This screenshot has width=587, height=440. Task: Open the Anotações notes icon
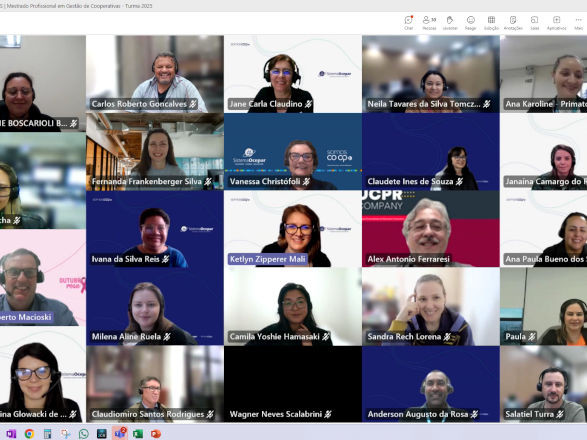[513, 22]
